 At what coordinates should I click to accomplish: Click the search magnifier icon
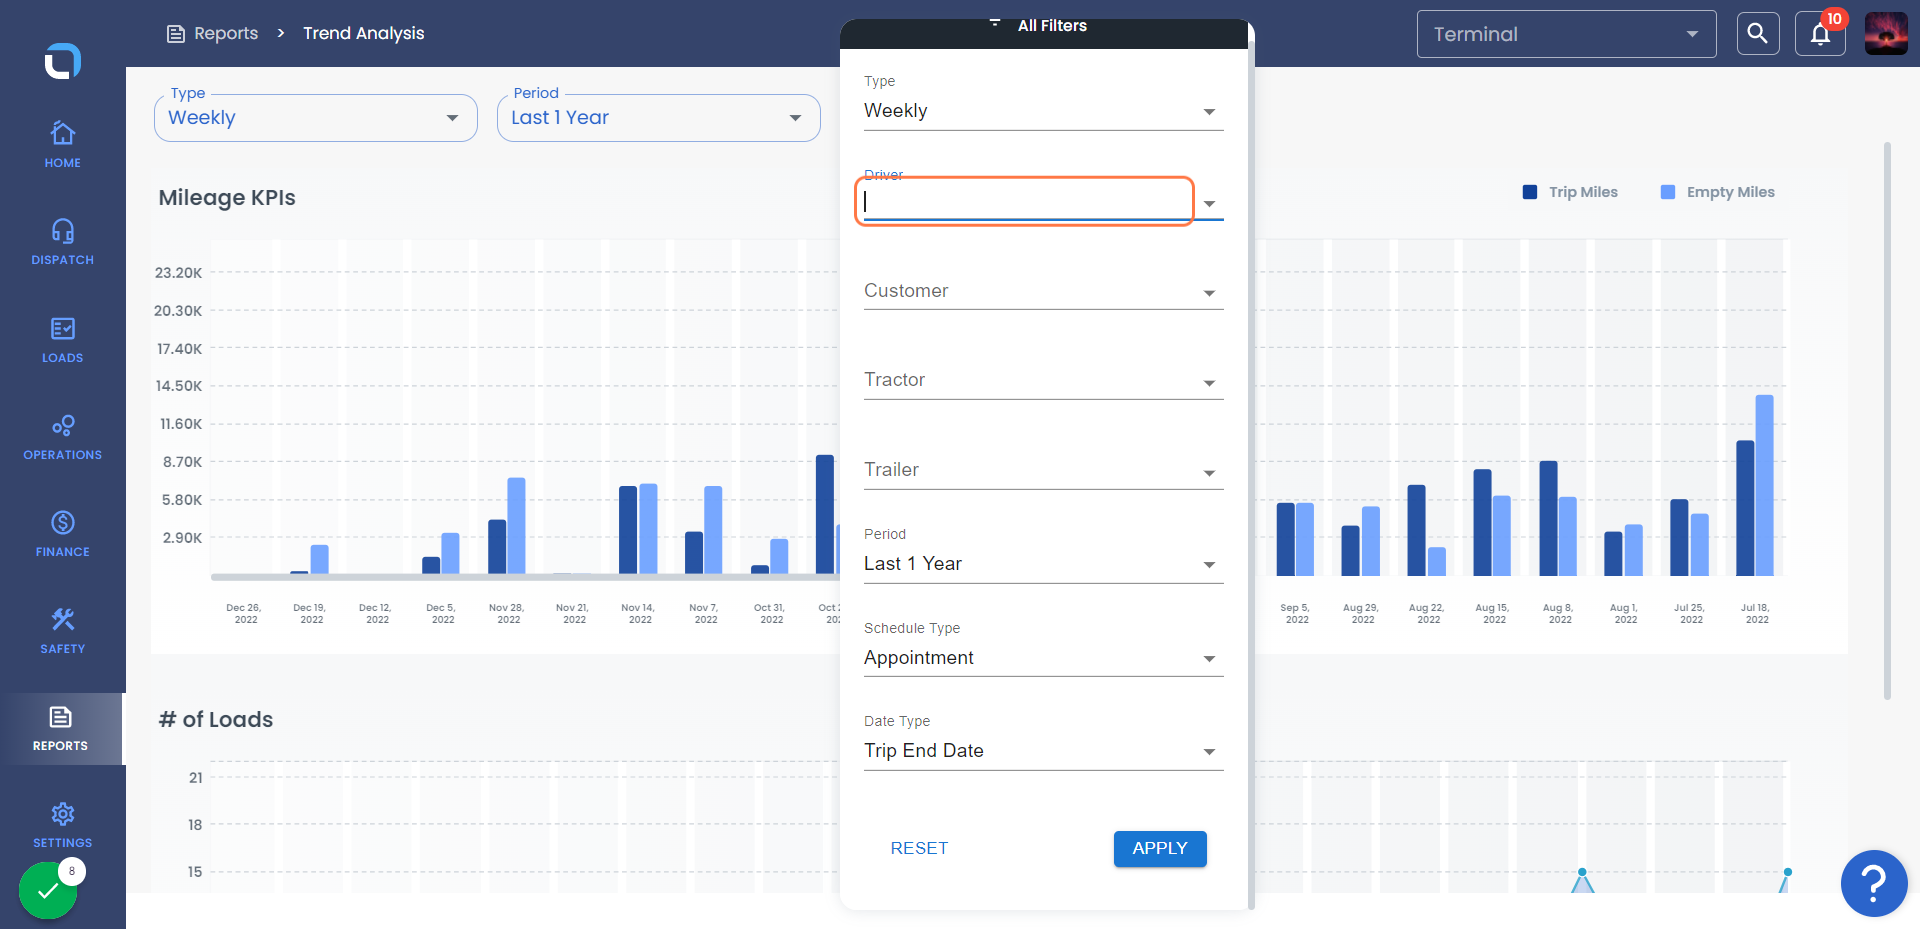point(1757,34)
